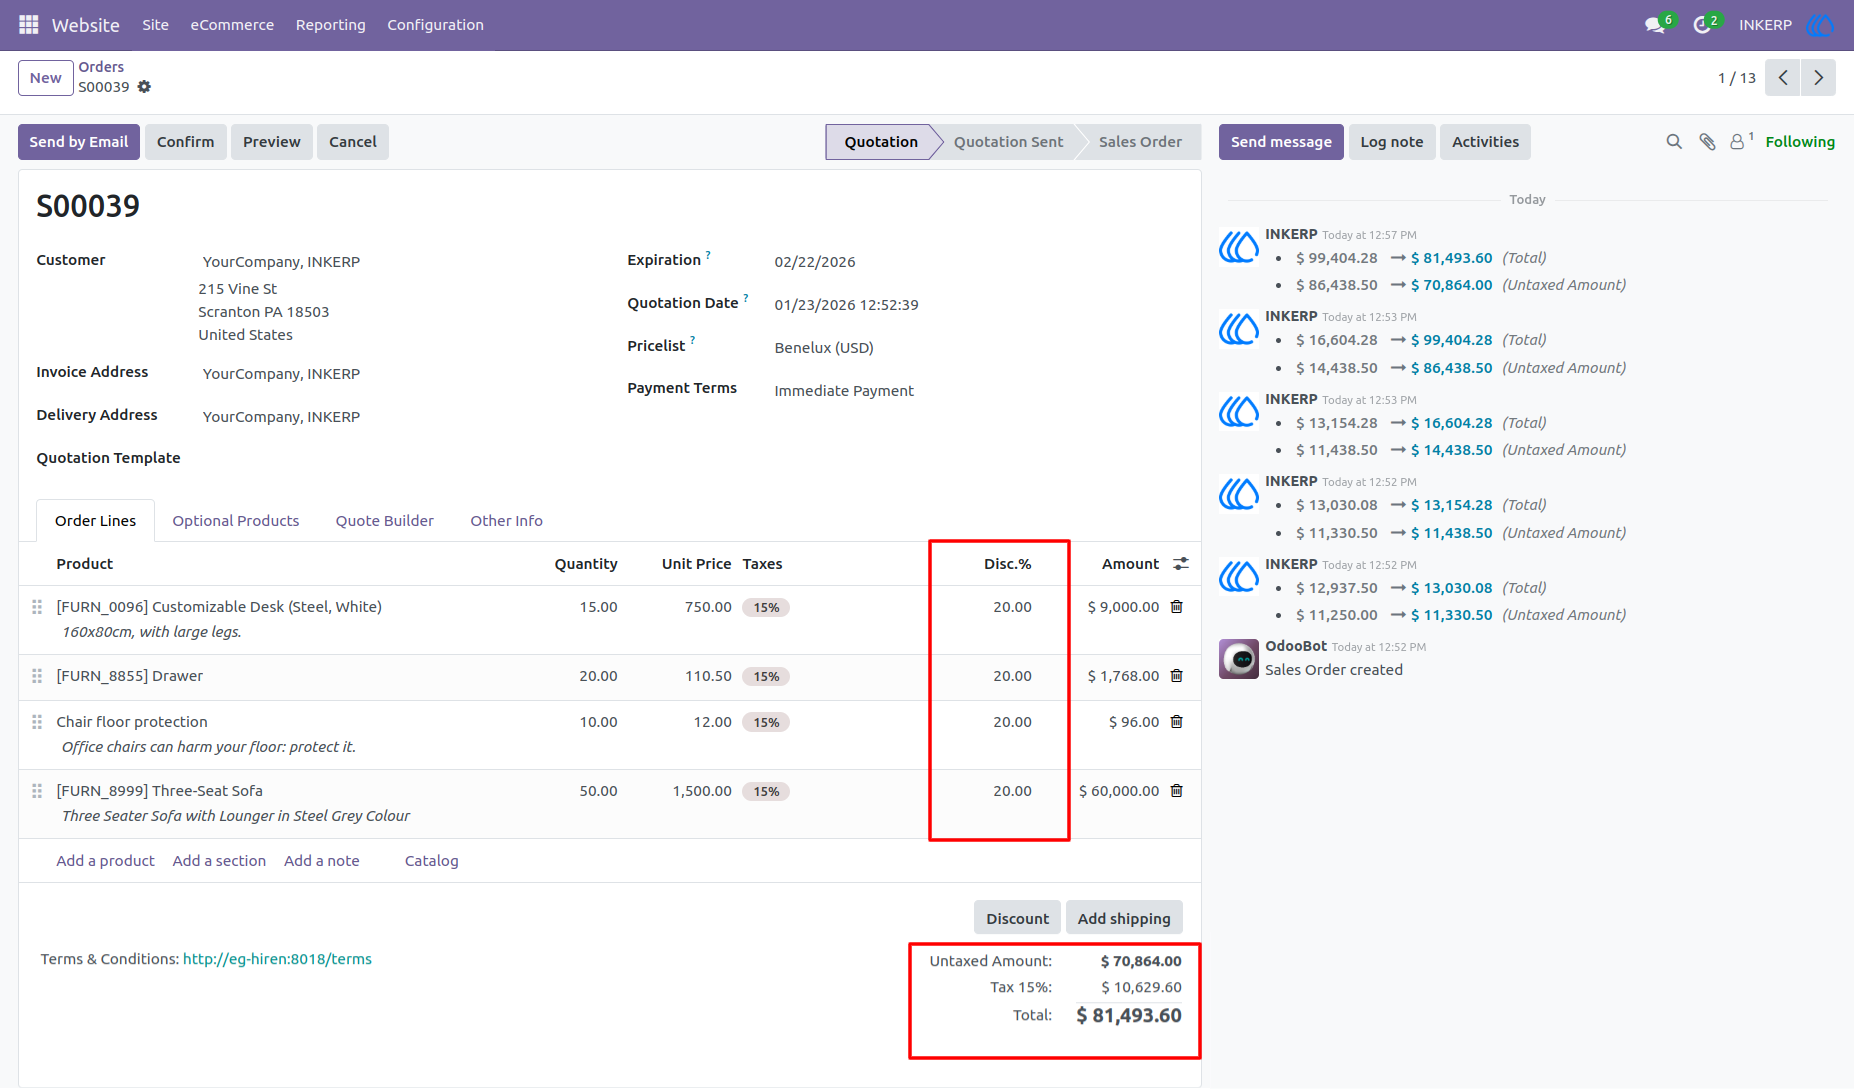Select the Quotation Sent status stage
The height and width of the screenshot is (1090, 1854).
(1008, 142)
